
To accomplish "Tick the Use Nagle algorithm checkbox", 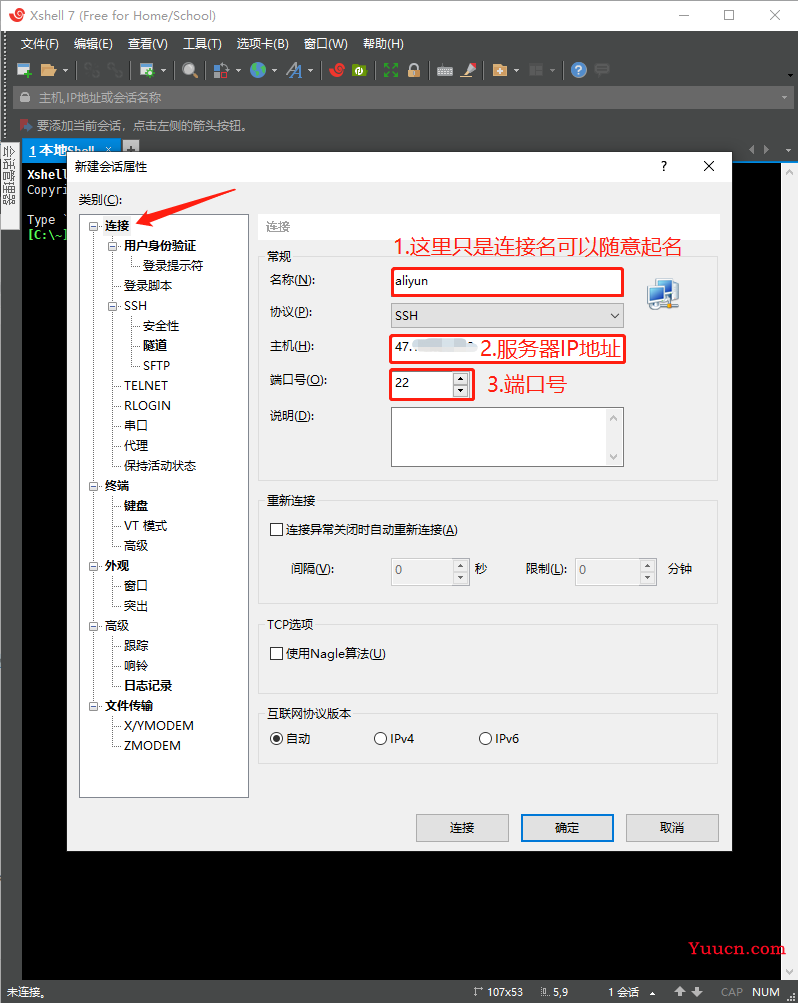I will [x=276, y=653].
